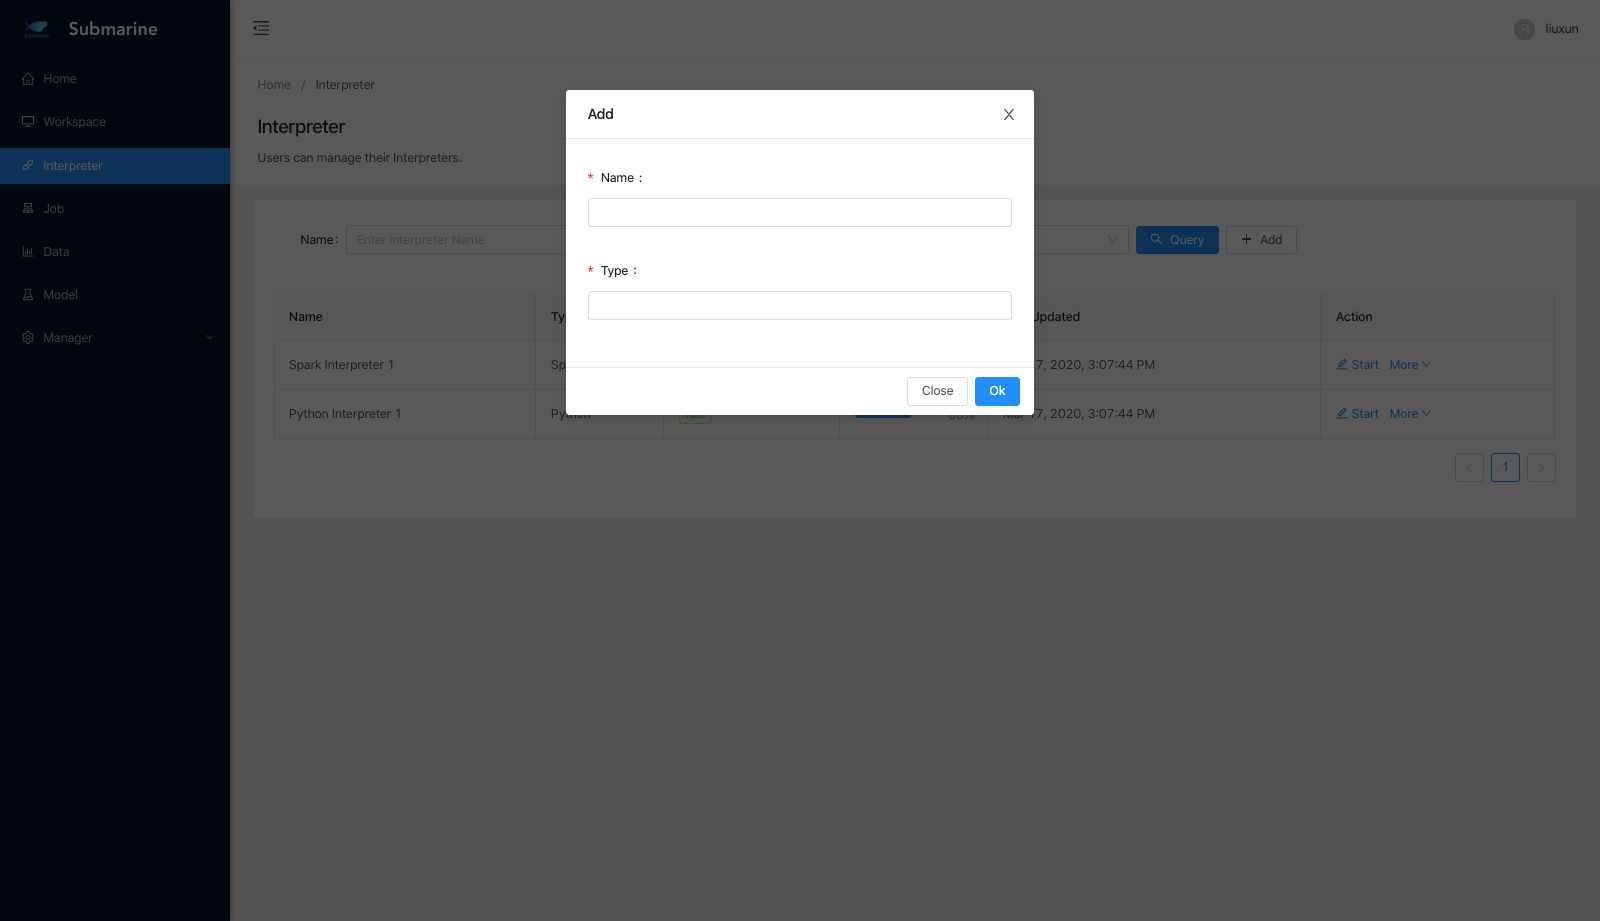Click the Name column header
The width and height of the screenshot is (1600, 921).
tap(405, 317)
